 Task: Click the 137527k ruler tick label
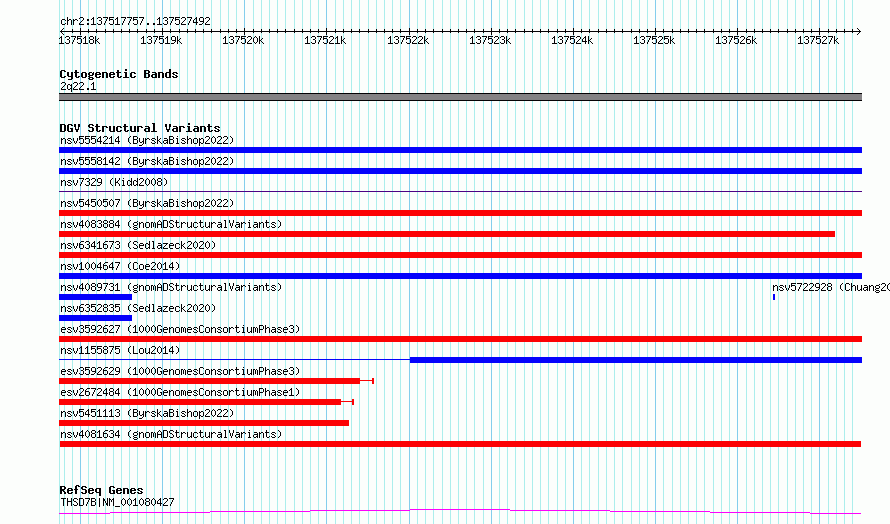coord(818,40)
